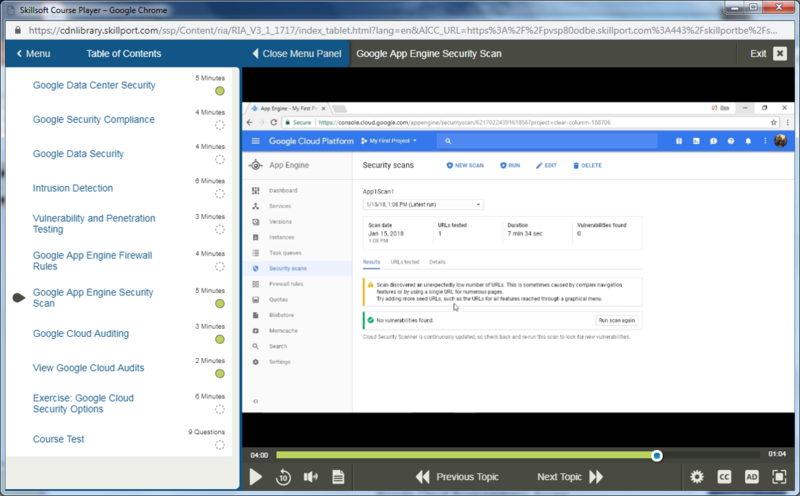800x496 pixels.
Task: Click Data Center Security completion indicator
Action: click(219, 91)
